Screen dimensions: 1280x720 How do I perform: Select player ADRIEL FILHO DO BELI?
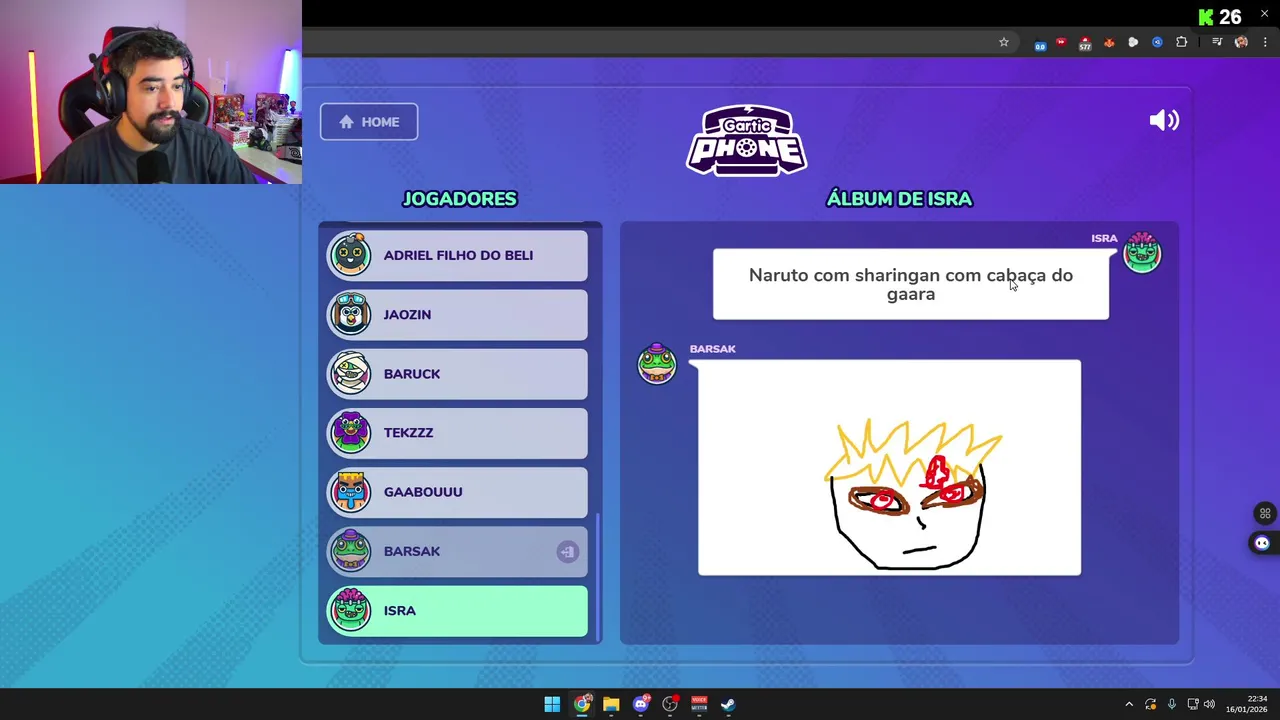pos(458,255)
